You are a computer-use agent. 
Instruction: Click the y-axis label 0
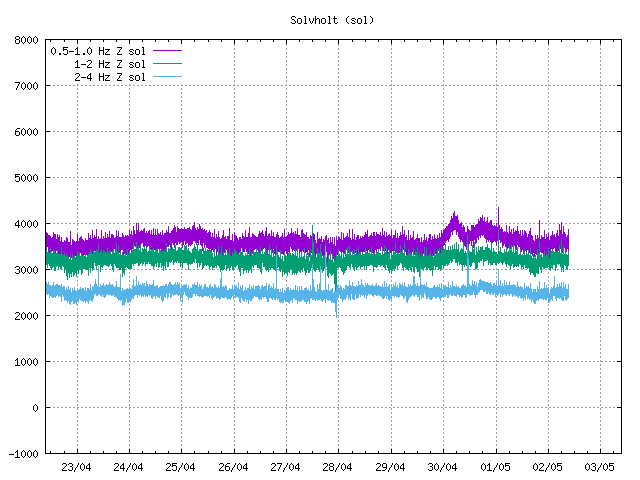[x=36, y=408]
